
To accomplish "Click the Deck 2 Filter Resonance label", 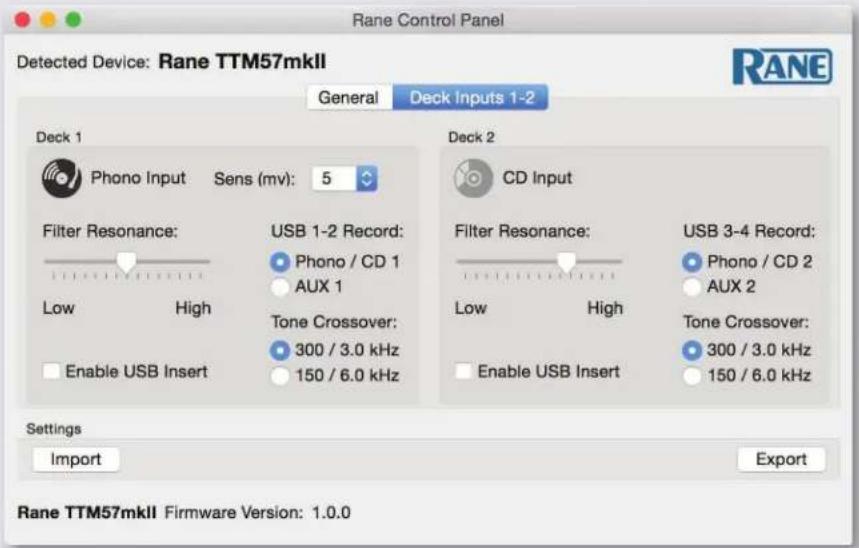I will (x=523, y=231).
